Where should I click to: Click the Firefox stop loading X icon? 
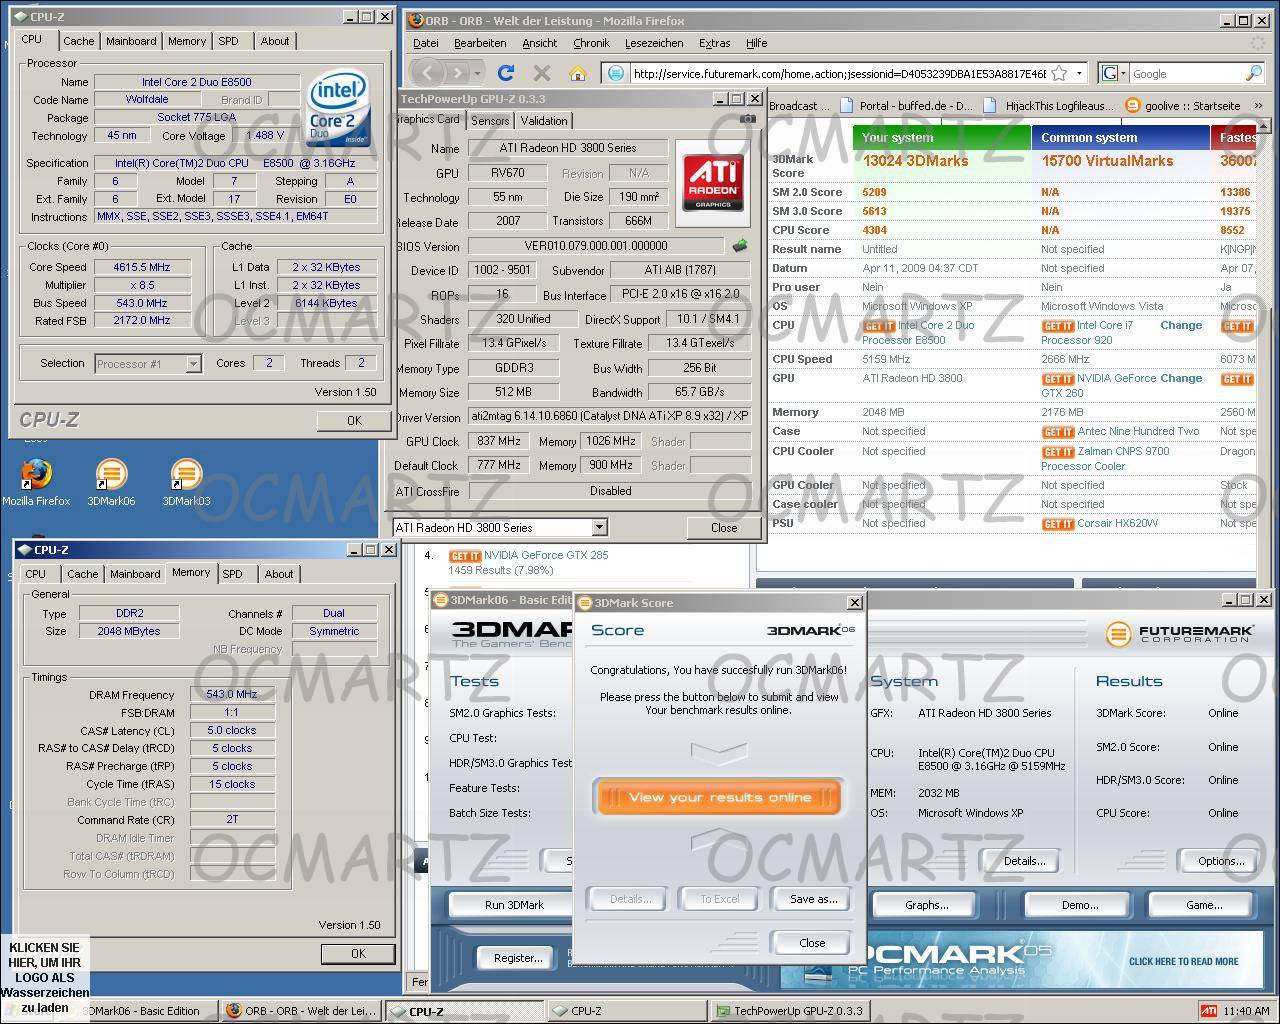pyautogui.click(x=542, y=73)
